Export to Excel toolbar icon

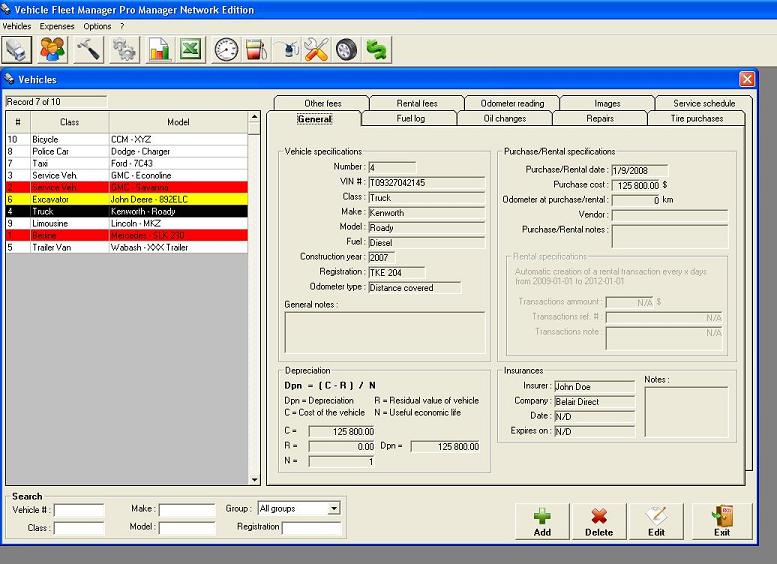click(x=191, y=50)
